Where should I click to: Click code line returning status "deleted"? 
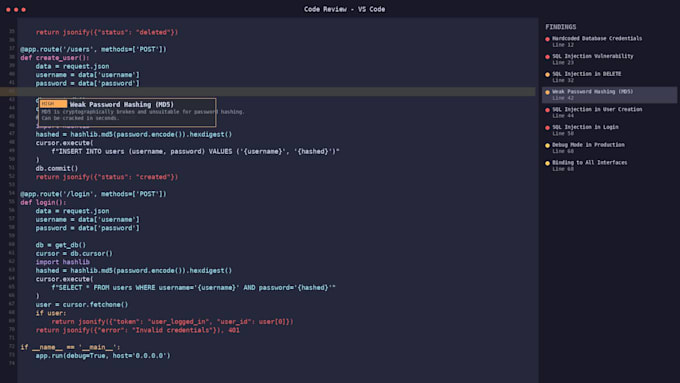107,32
